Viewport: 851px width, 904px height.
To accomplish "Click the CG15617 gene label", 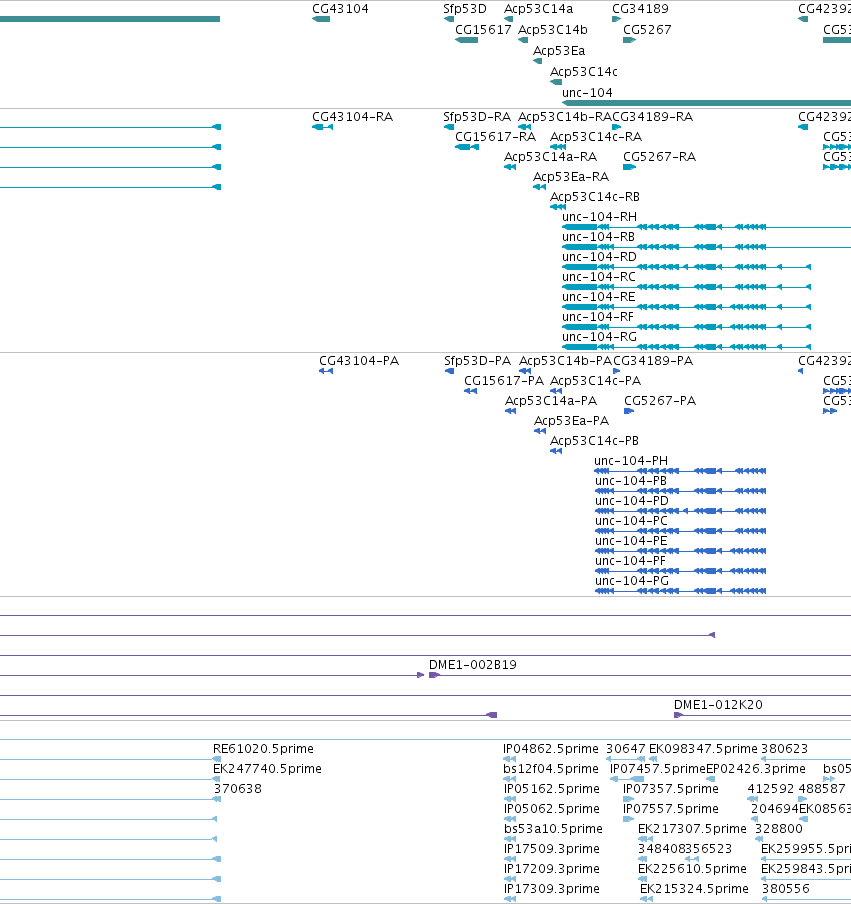I will point(483,29).
